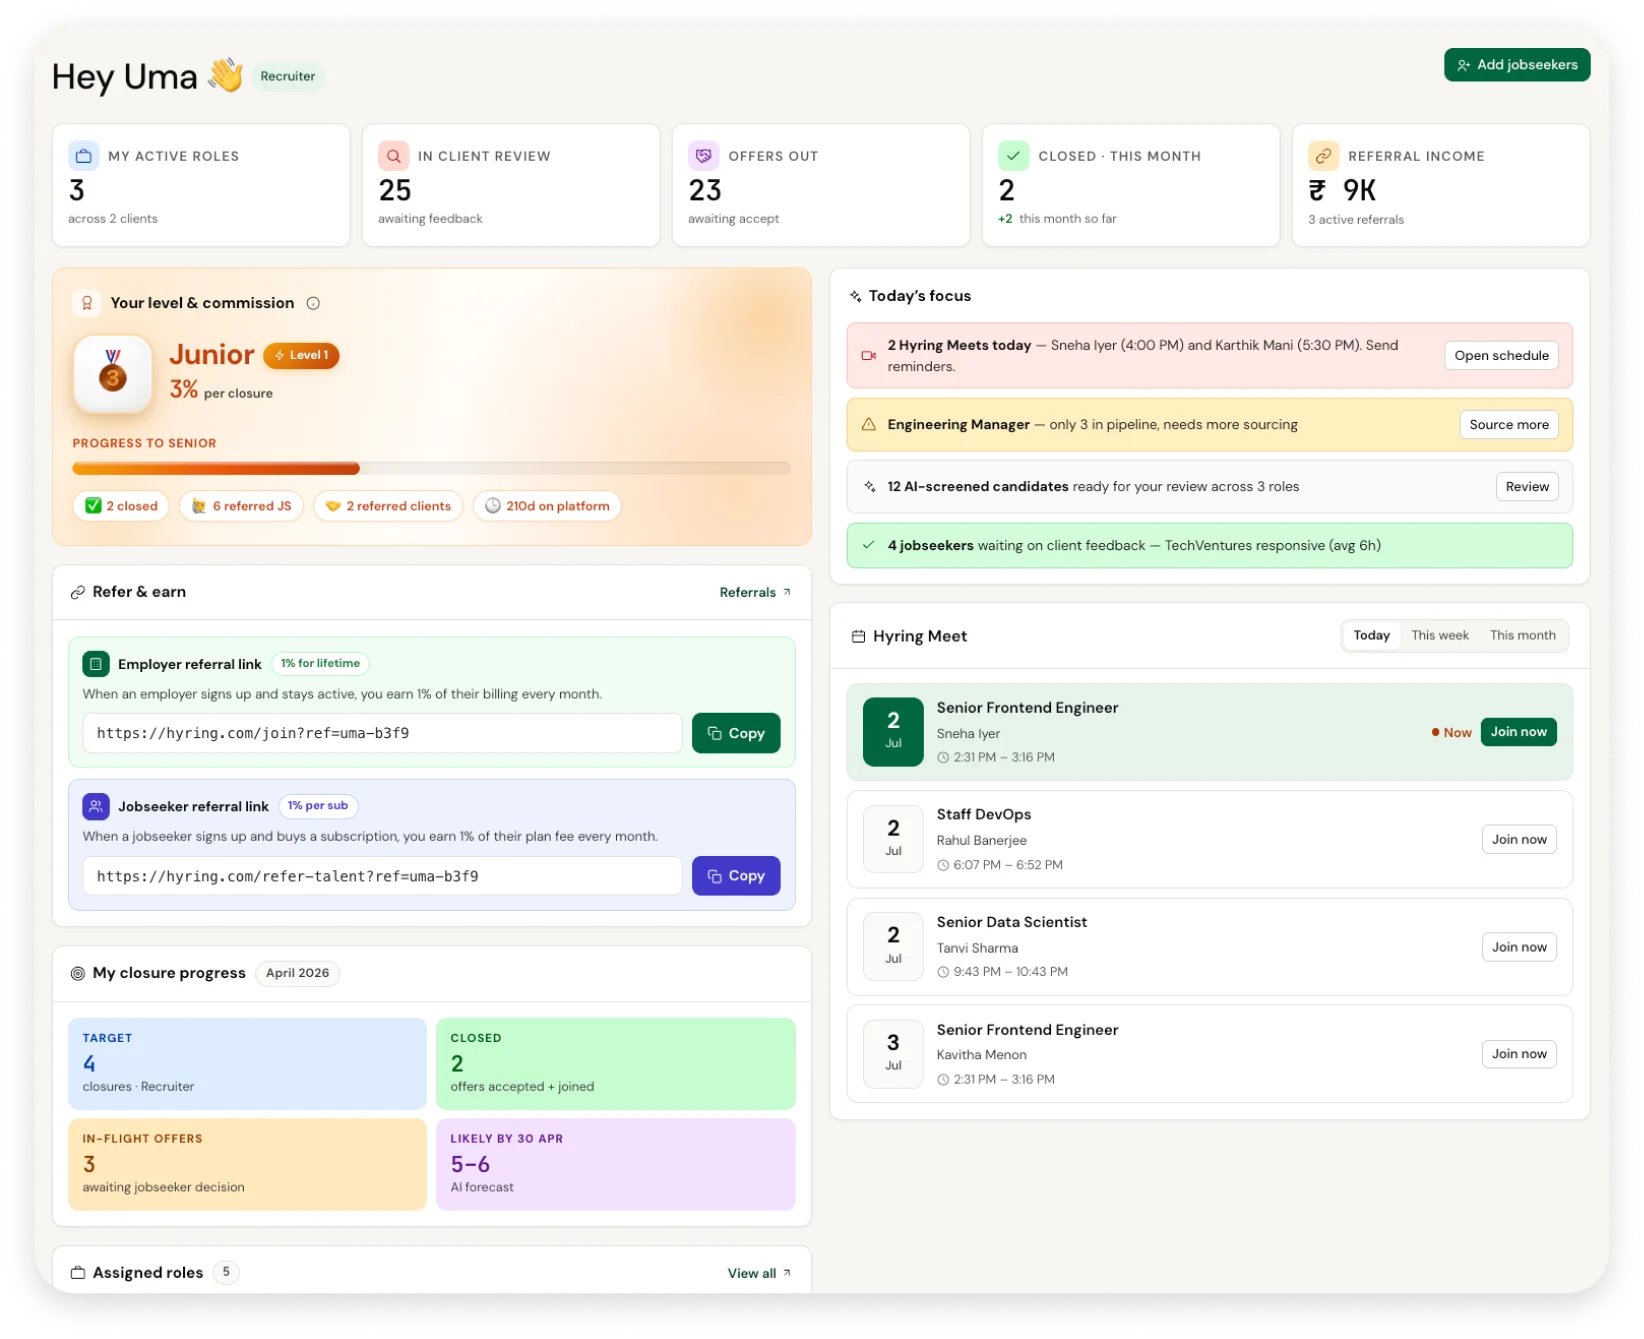Click the Target closures tile
The width and height of the screenshot is (1644, 1339).
[x=247, y=1065]
